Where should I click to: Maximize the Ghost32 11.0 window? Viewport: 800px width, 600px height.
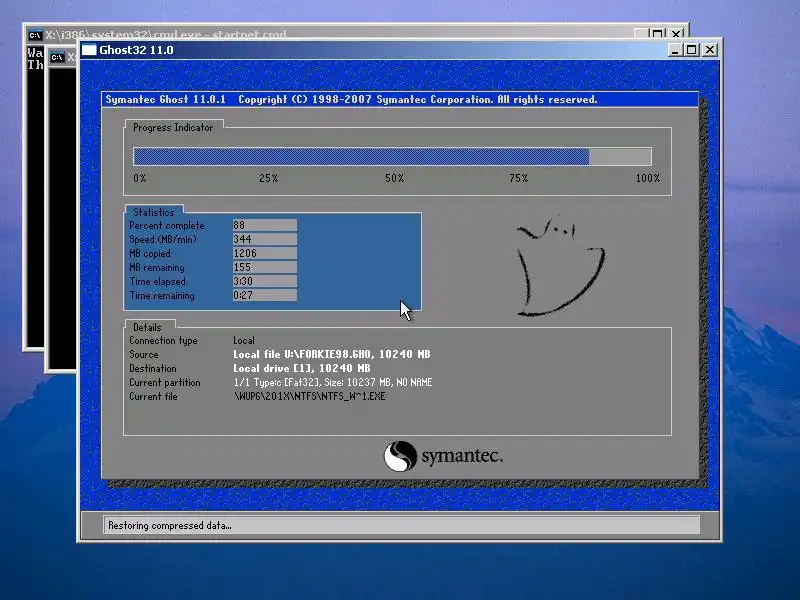[692, 49]
